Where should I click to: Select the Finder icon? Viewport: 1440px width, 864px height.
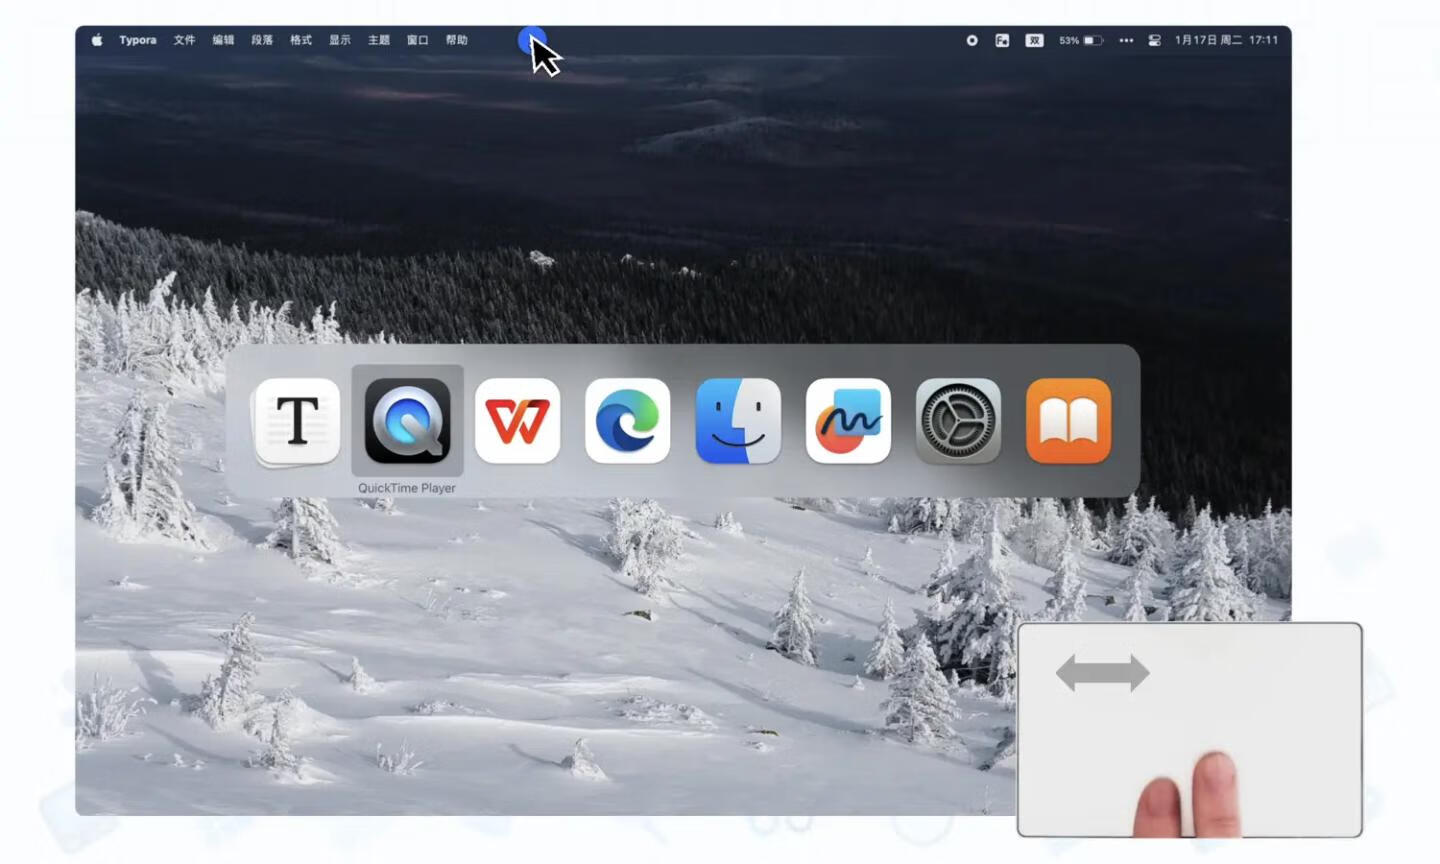tap(738, 421)
